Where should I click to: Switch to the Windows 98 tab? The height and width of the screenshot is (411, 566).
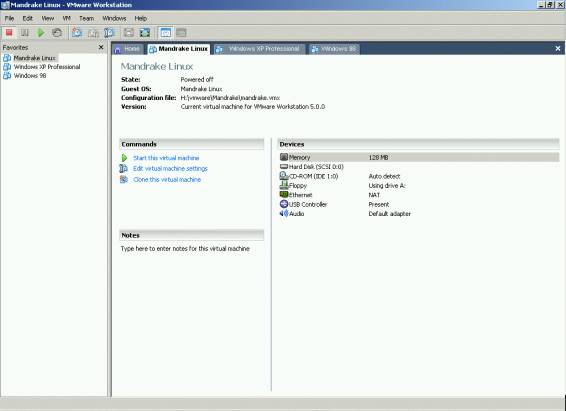click(335, 49)
